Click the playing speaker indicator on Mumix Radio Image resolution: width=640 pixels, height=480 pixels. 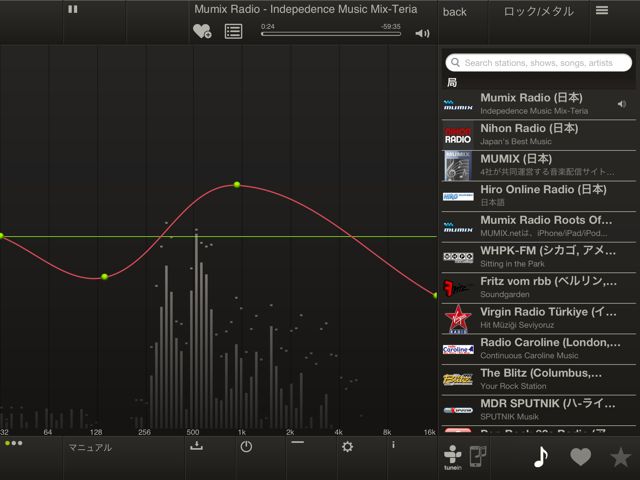(622, 104)
